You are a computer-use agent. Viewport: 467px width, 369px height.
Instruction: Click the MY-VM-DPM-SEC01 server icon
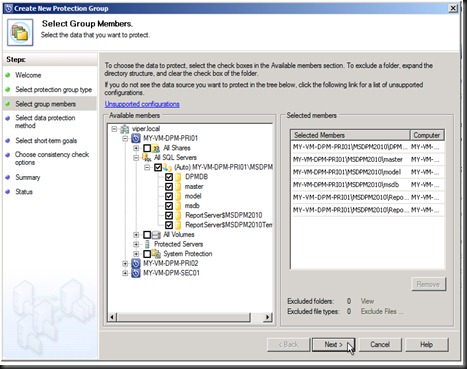[136, 273]
